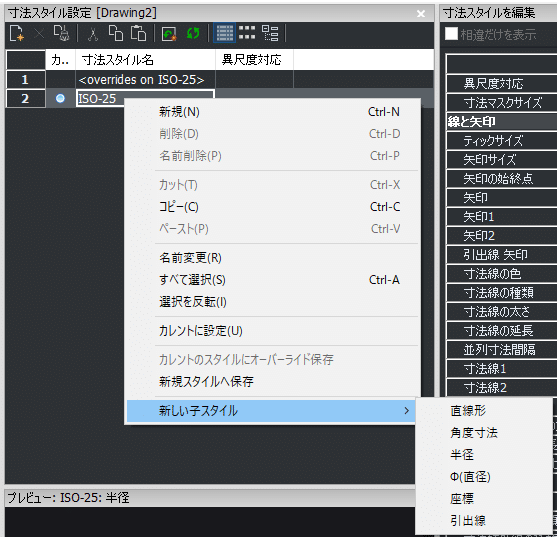Click ペースト(P) menu entry
The image size is (557, 537).
point(273,229)
